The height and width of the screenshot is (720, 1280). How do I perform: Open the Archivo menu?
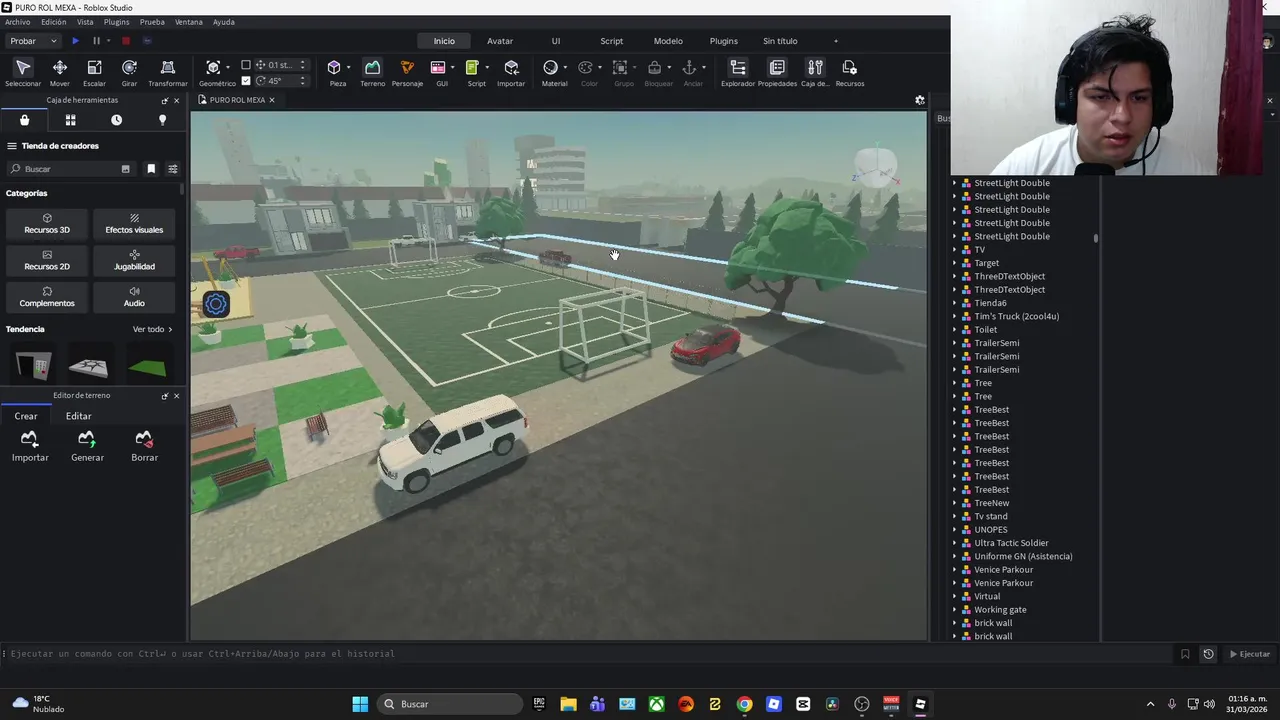click(x=17, y=22)
